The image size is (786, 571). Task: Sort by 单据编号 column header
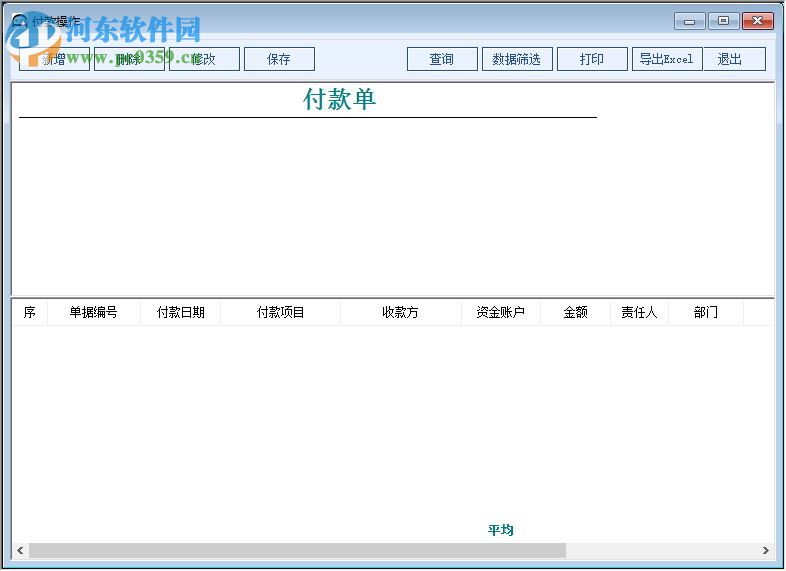[x=94, y=312]
